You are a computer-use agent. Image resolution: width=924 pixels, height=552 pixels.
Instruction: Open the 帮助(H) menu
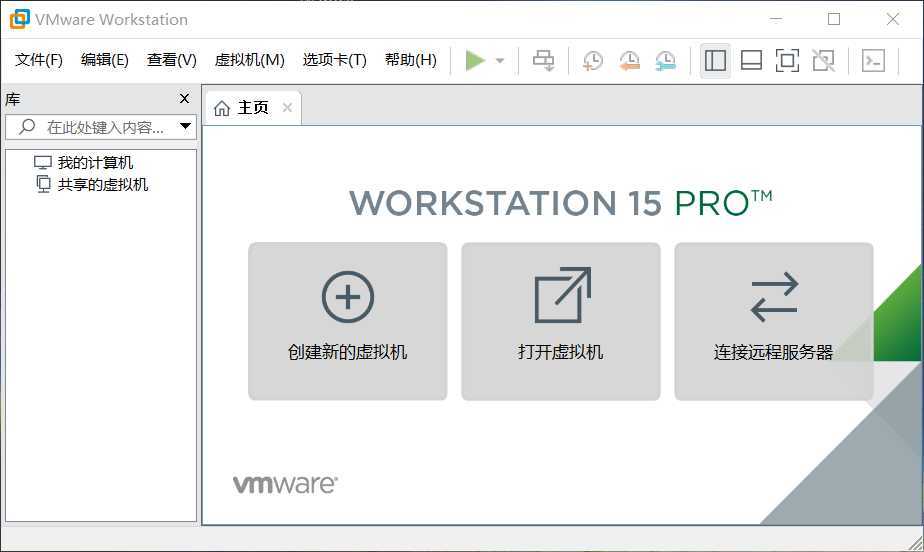point(411,60)
